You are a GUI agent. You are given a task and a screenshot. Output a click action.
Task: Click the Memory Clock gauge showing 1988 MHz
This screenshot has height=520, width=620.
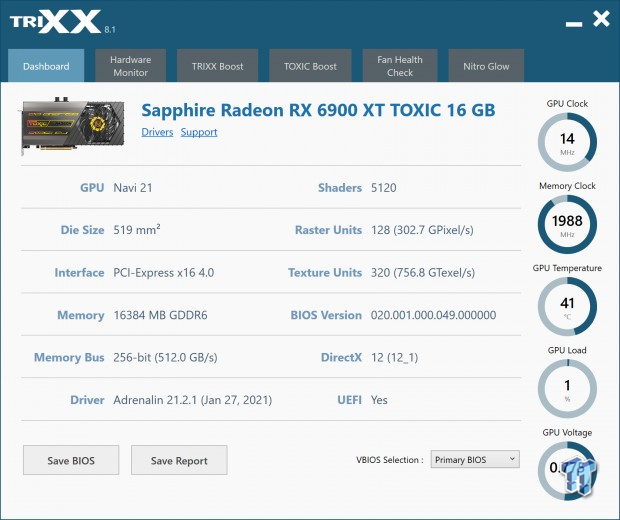pos(567,224)
